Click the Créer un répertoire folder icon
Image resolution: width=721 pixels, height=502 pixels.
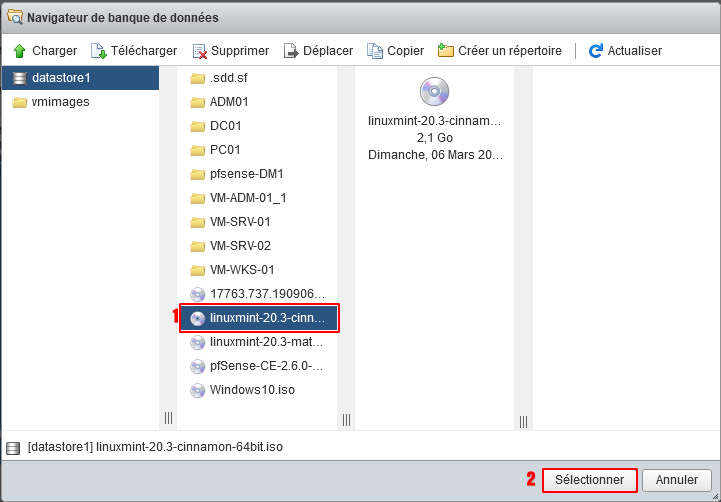(x=446, y=51)
